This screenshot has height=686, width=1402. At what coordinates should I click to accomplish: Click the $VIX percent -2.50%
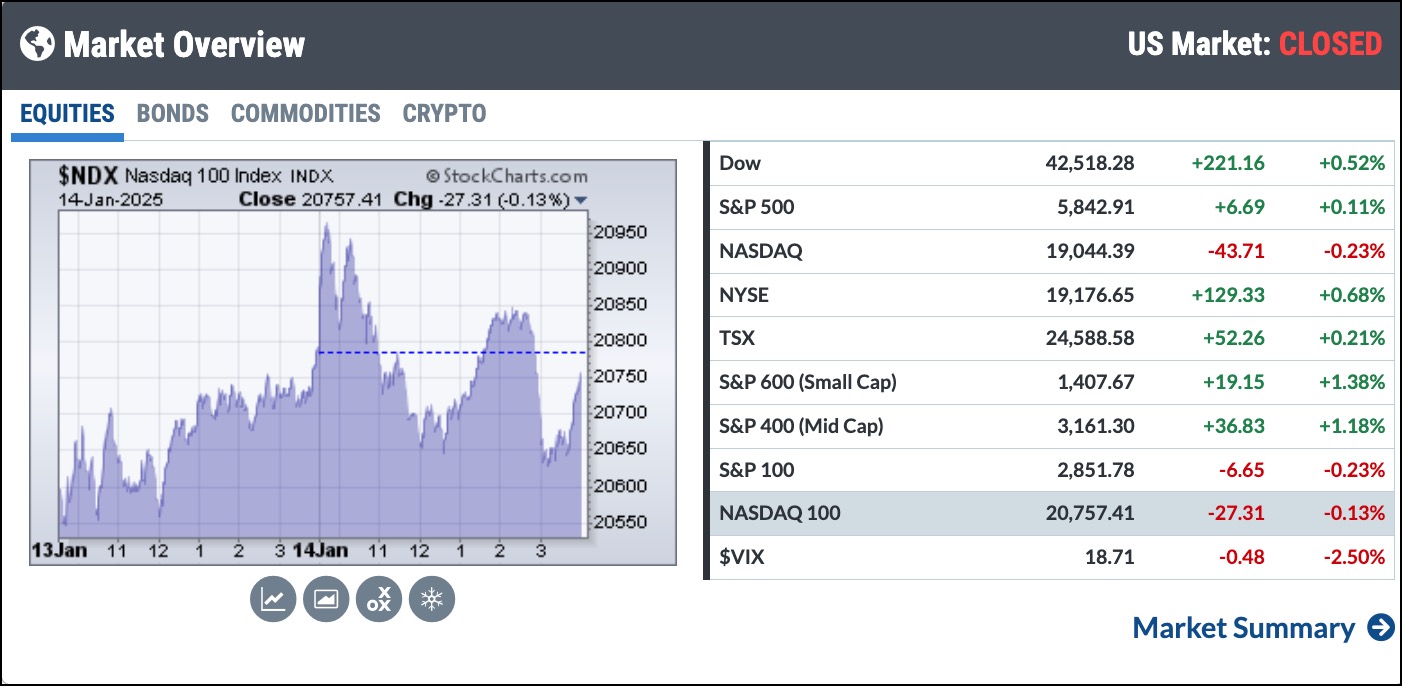tap(1353, 557)
